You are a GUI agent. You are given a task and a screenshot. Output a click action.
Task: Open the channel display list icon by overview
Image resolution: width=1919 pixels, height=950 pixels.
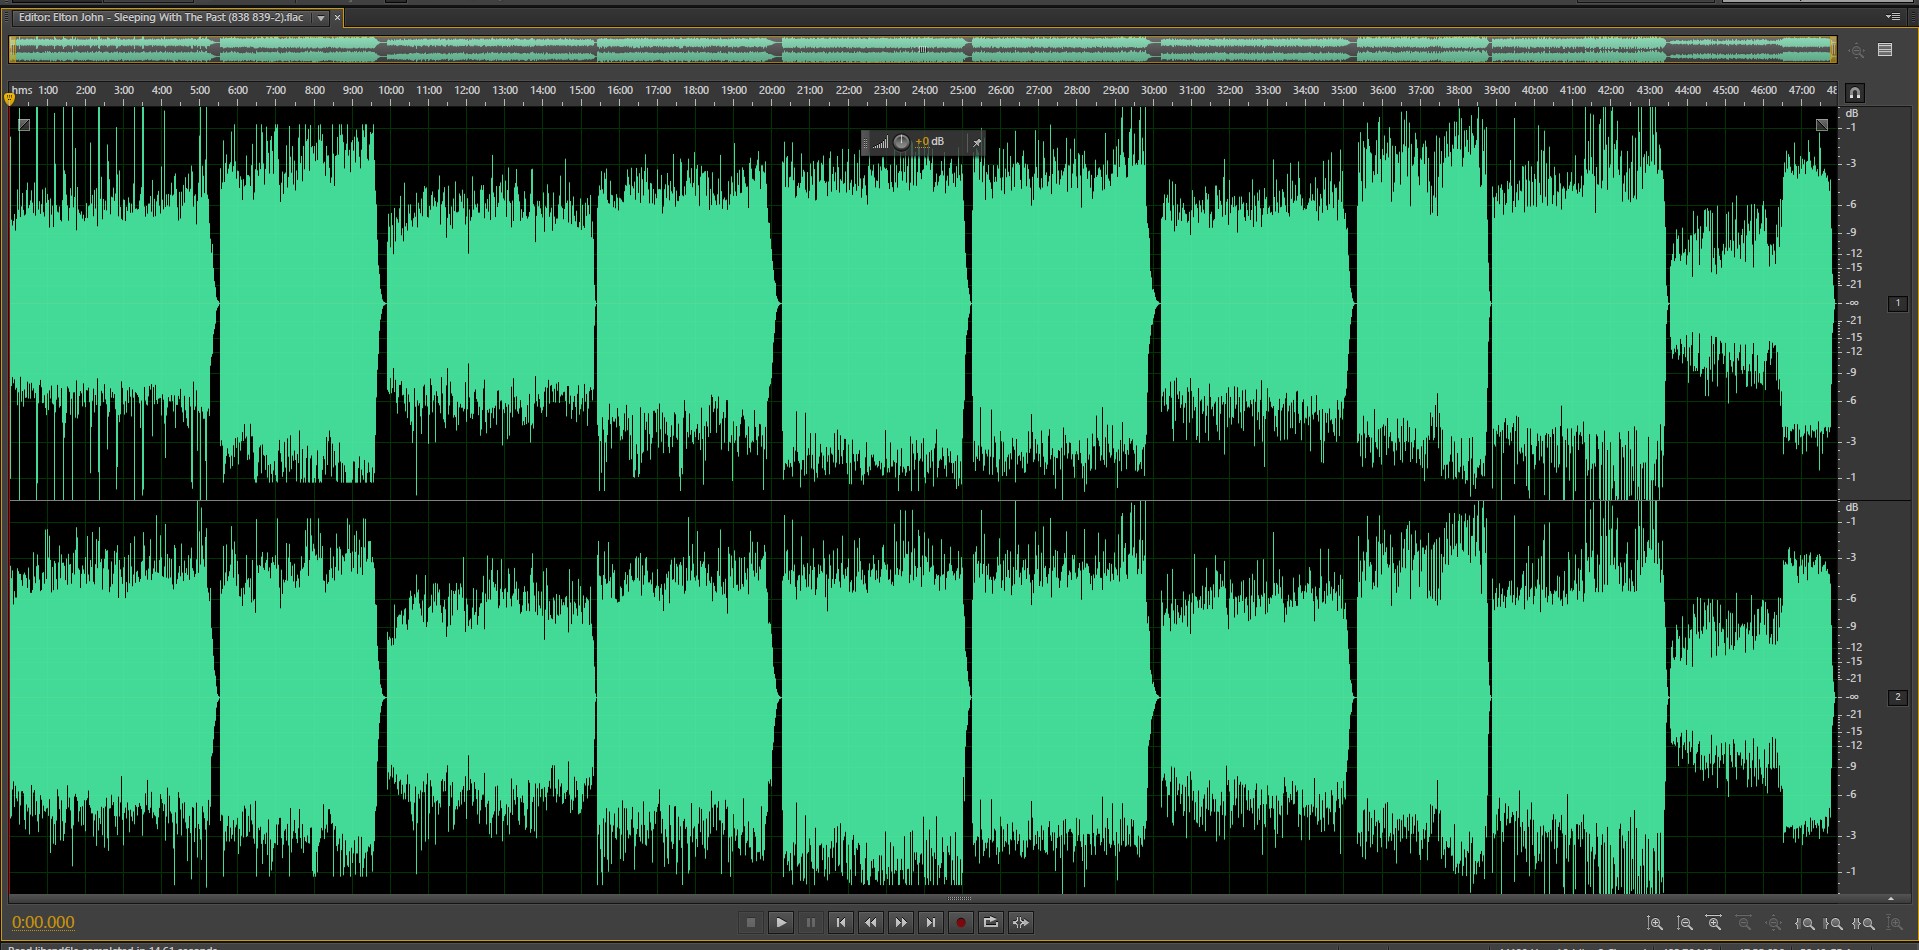(x=1885, y=50)
